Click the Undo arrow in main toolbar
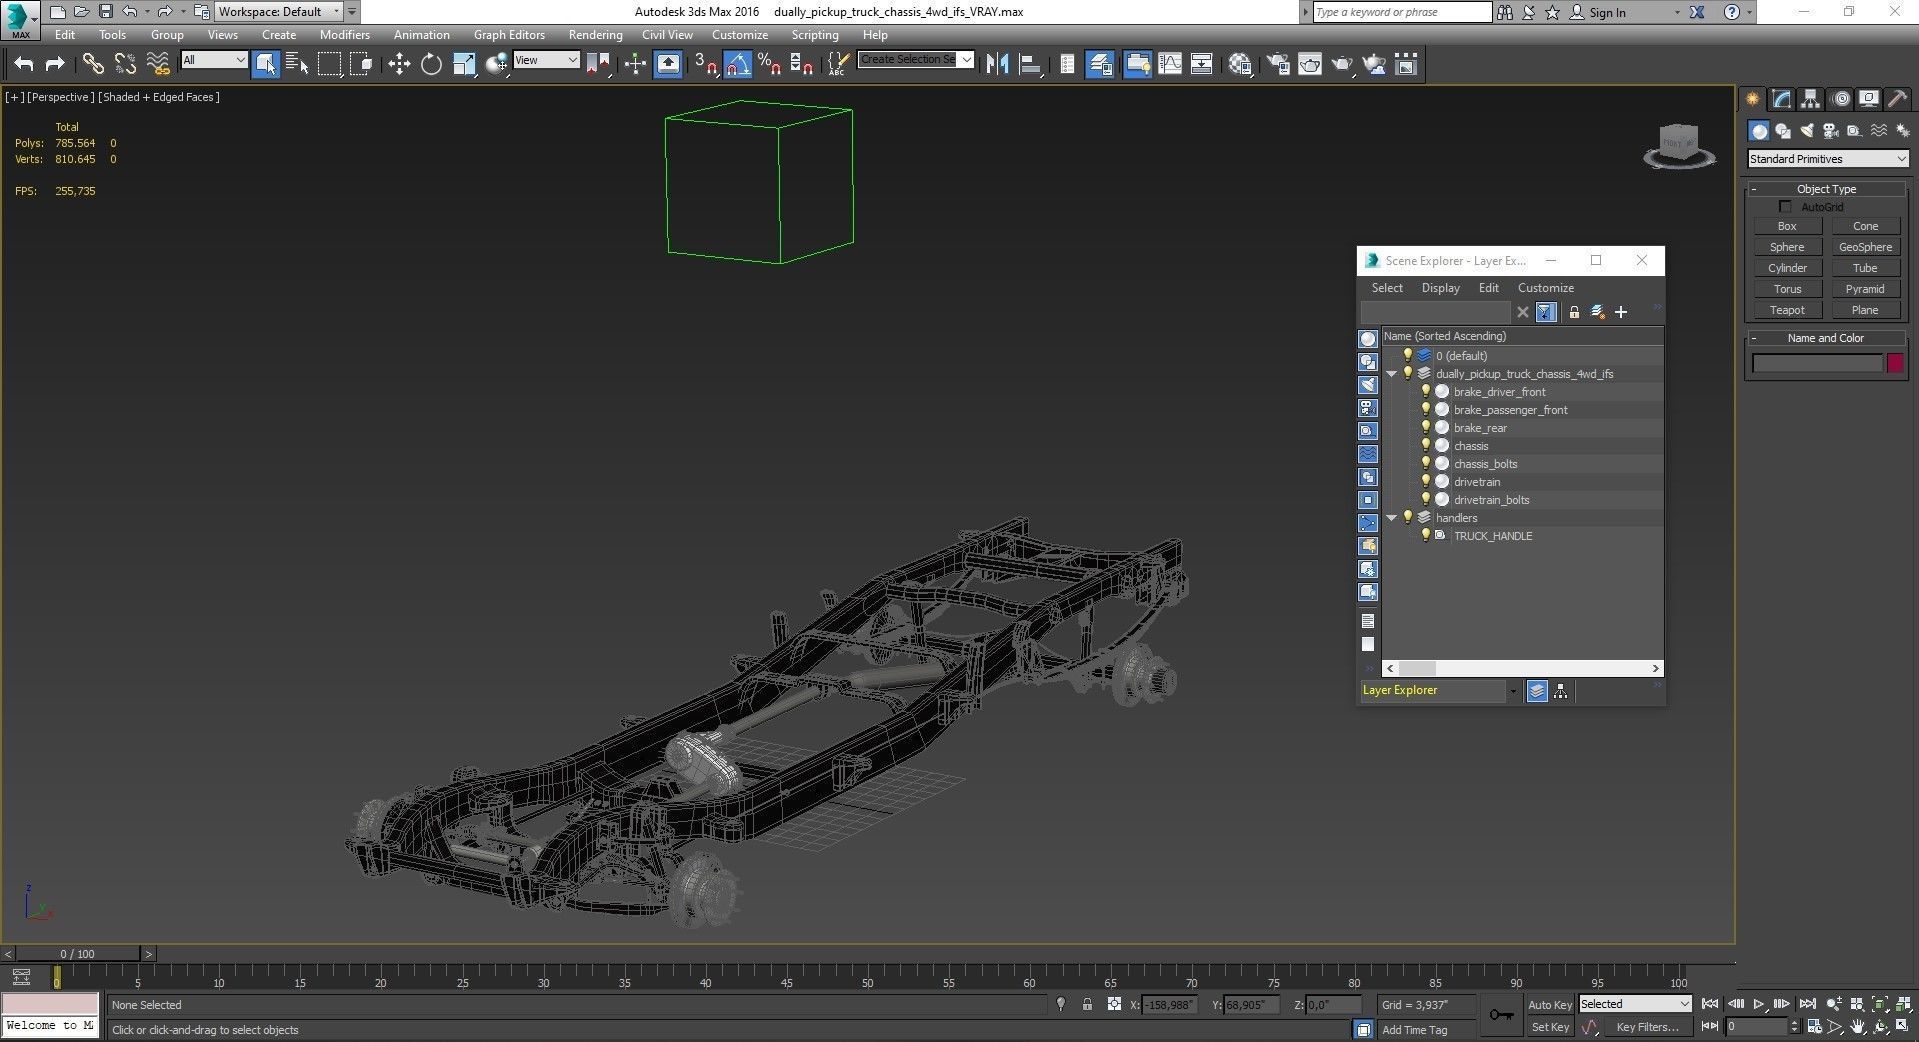1919x1042 pixels. (24, 65)
